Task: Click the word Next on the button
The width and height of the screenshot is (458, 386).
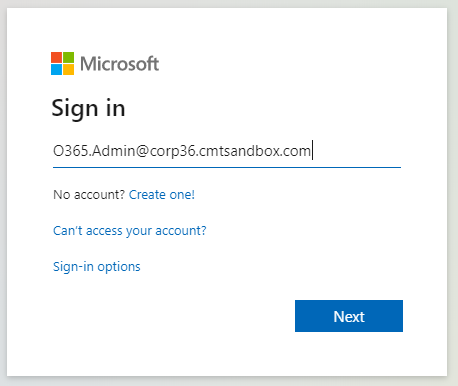Action: (349, 317)
